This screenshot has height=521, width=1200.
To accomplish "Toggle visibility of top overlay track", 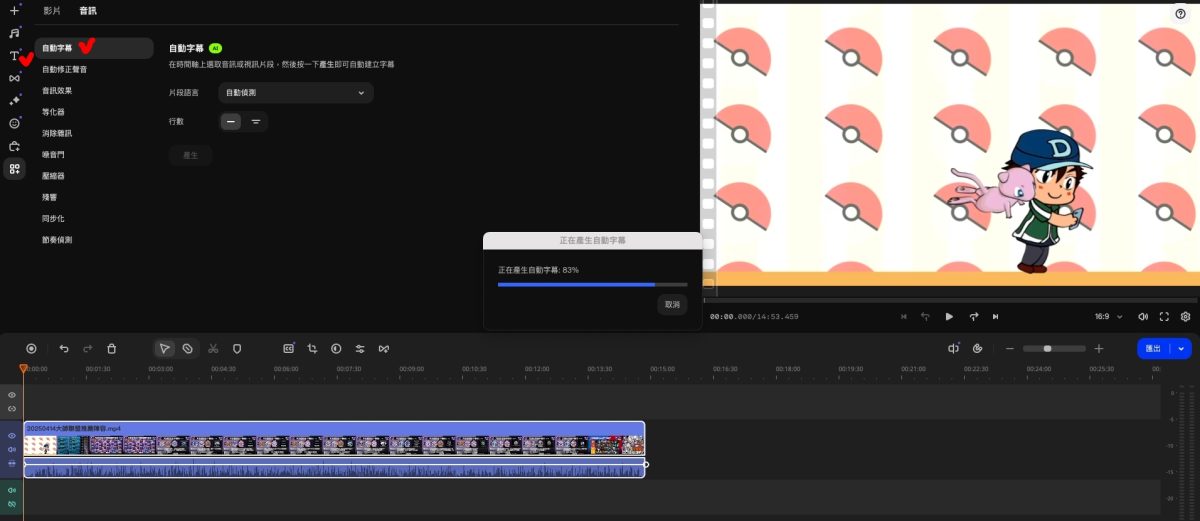I will (12, 395).
